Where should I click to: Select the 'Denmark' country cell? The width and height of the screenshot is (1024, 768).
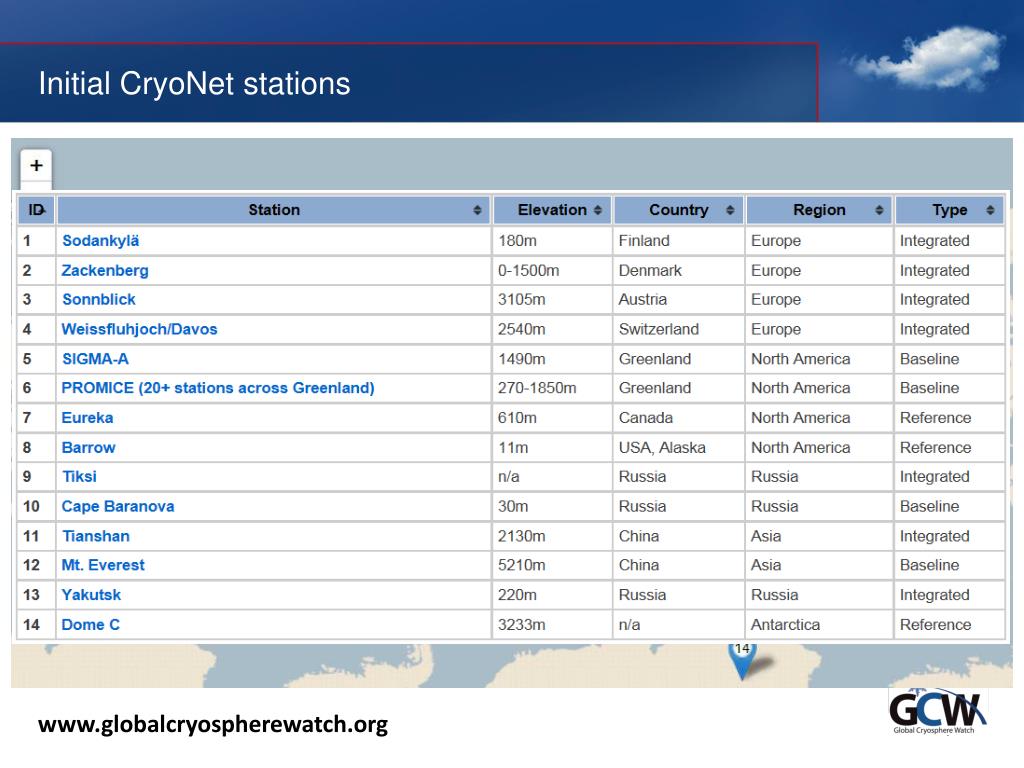click(x=679, y=270)
